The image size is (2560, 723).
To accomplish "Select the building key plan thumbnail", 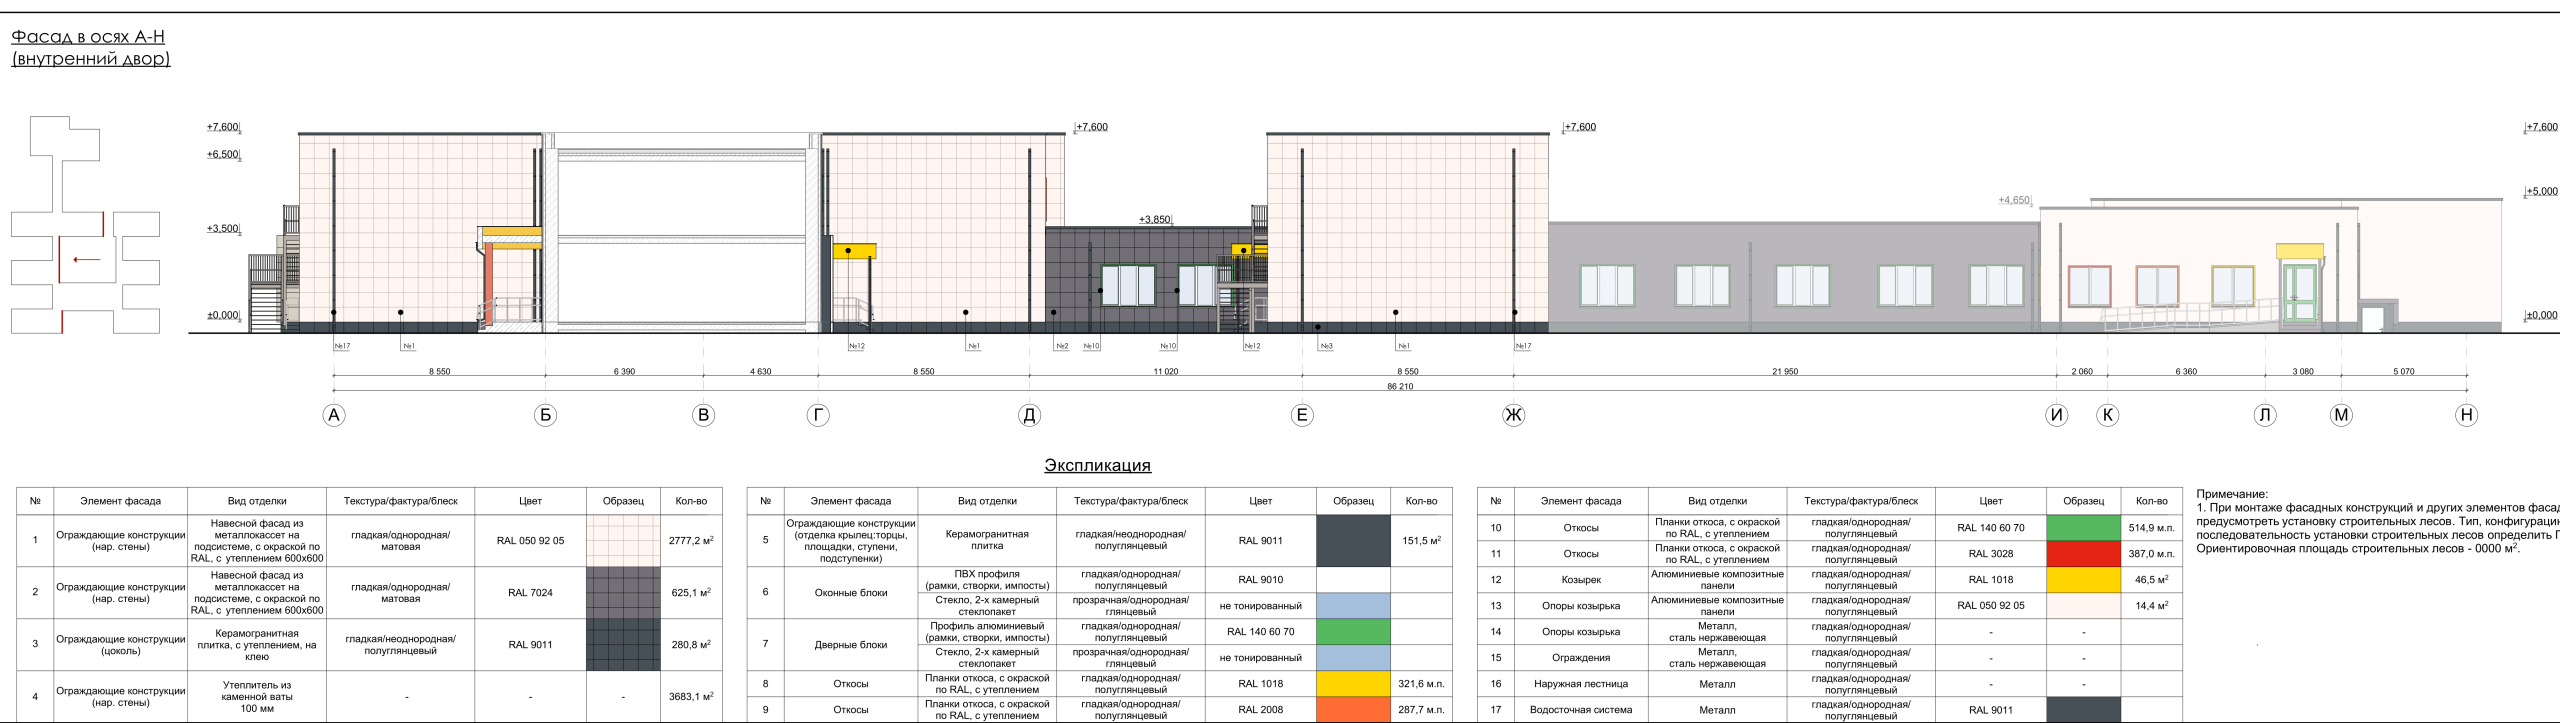I will coord(85,225).
